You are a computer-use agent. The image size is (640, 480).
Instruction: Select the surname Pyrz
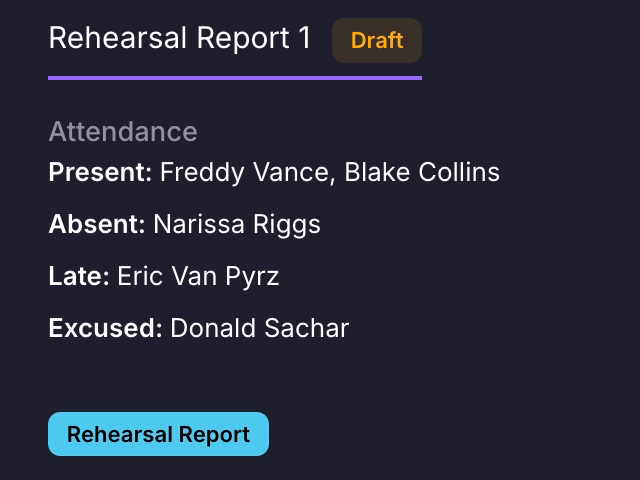(x=252, y=277)
